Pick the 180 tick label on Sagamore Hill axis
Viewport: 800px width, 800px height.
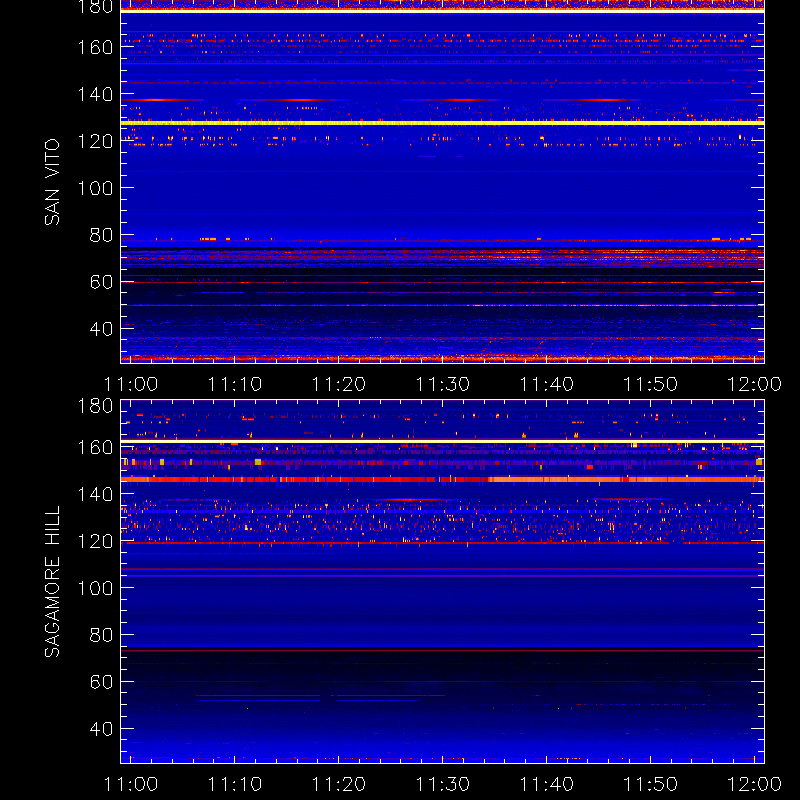95,406
